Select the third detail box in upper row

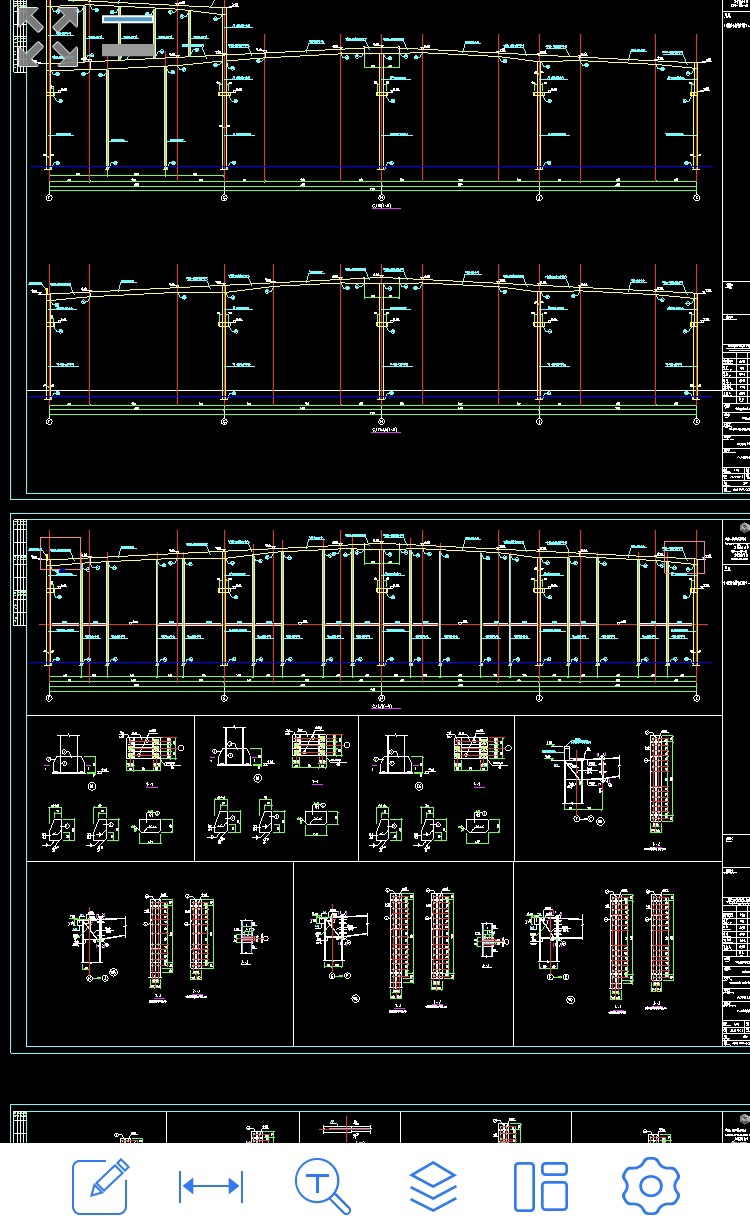pos(436,788)
